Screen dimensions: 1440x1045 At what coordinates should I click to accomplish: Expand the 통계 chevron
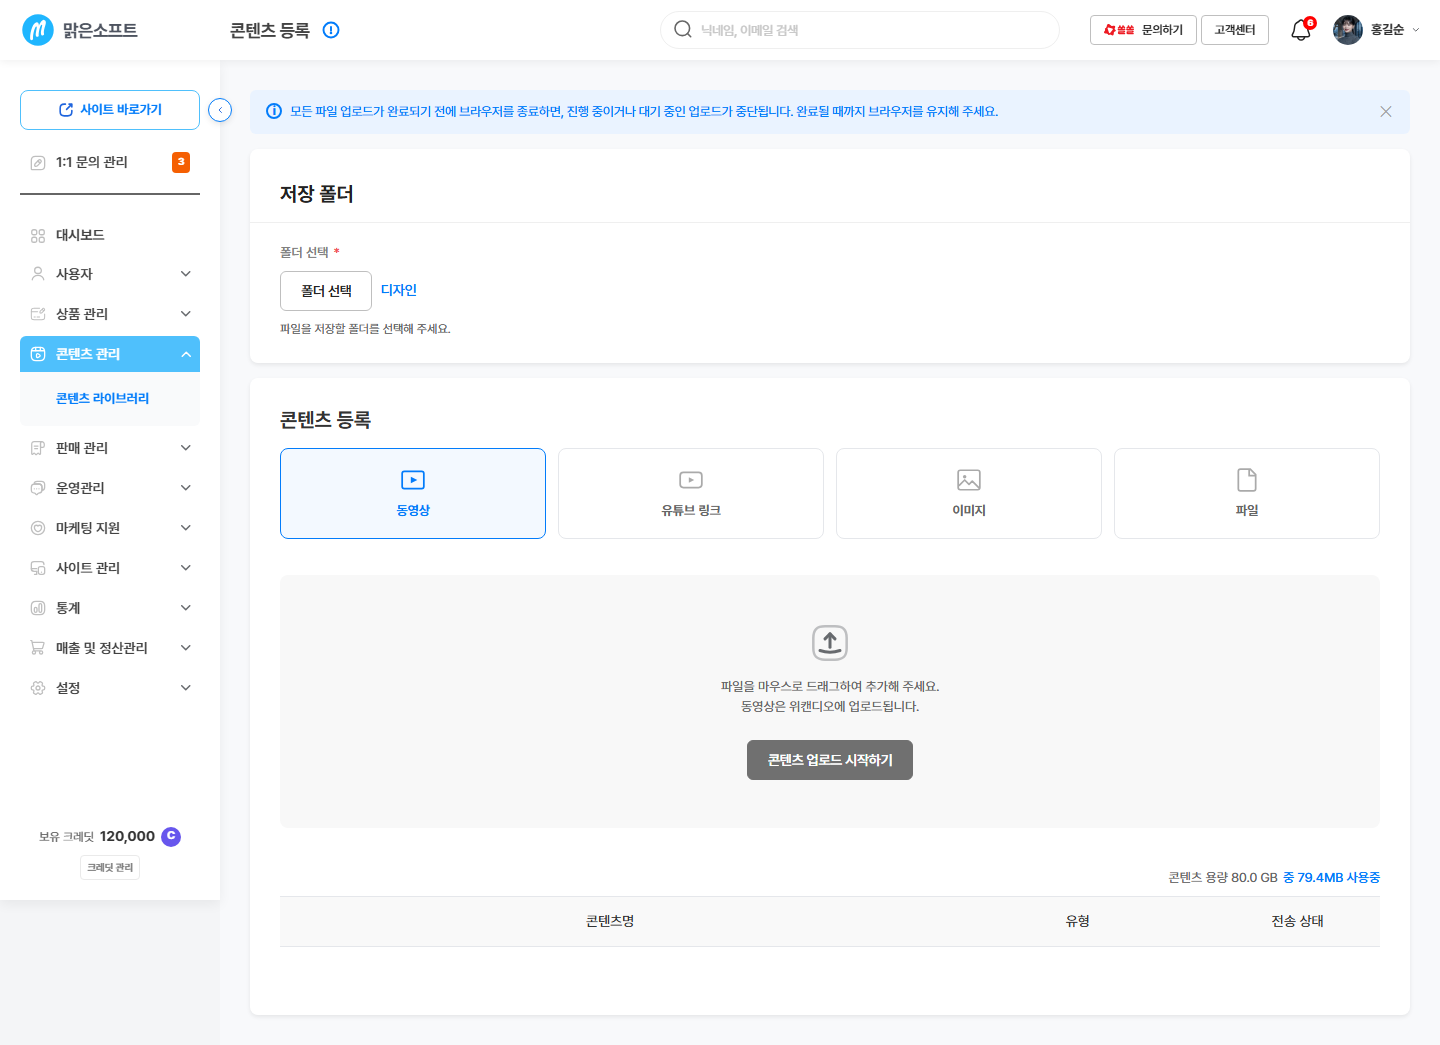186,608
